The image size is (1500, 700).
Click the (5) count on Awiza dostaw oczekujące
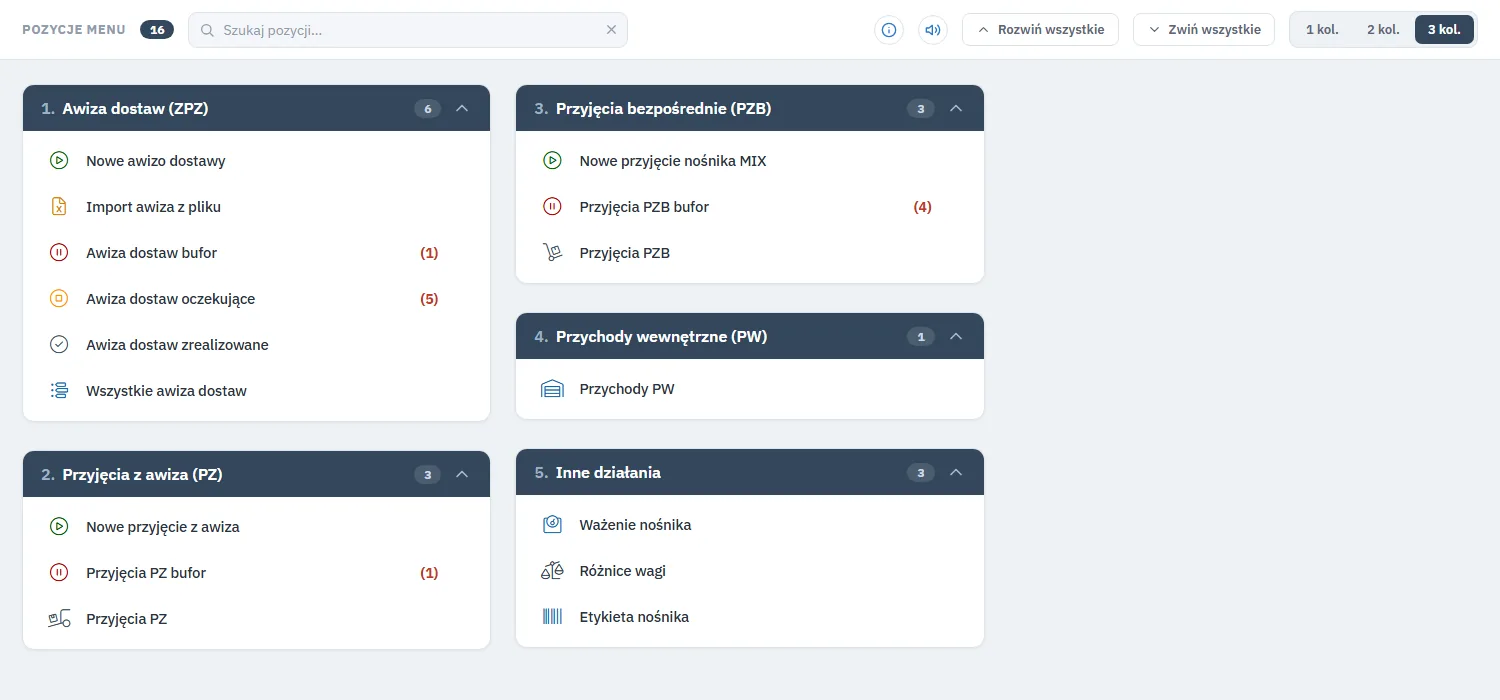coord(429,299)
